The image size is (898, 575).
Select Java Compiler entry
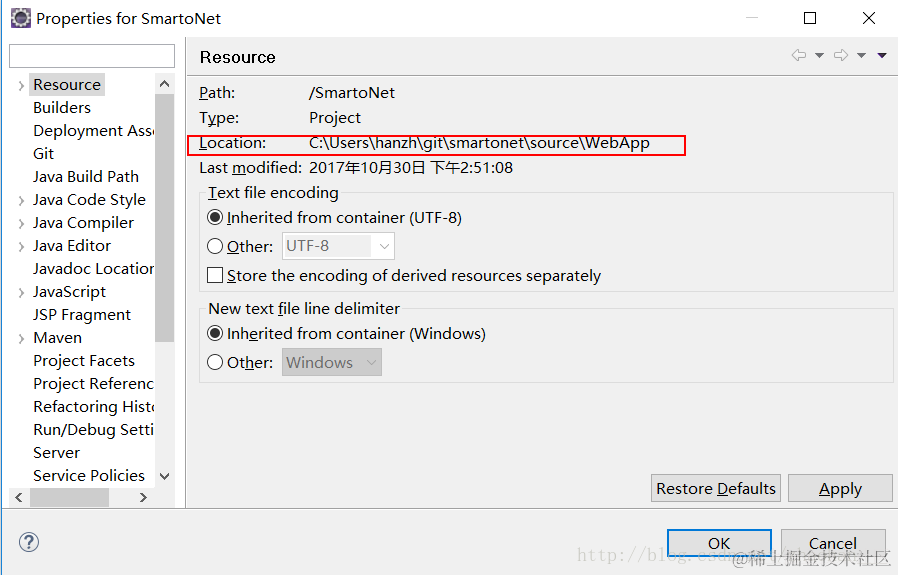point(84,223)
